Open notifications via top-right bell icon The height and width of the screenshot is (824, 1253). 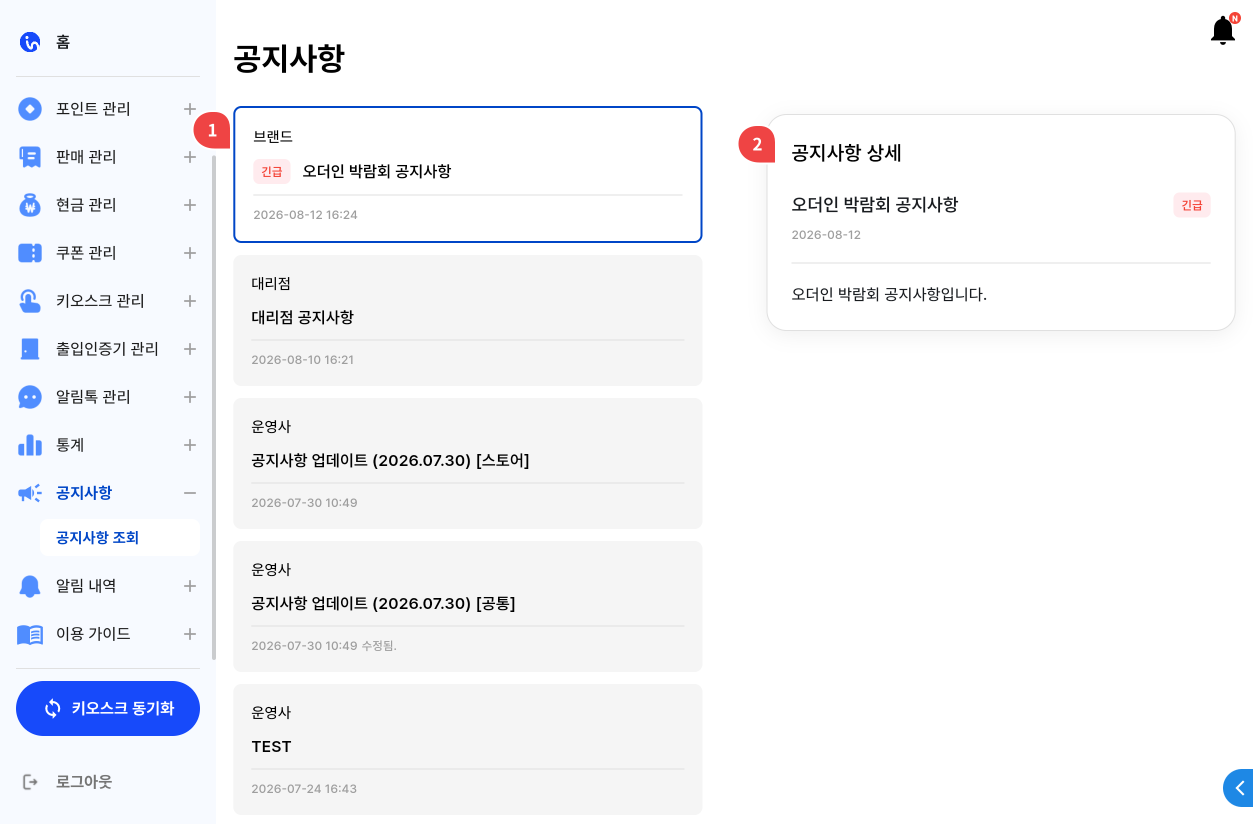1223,30
